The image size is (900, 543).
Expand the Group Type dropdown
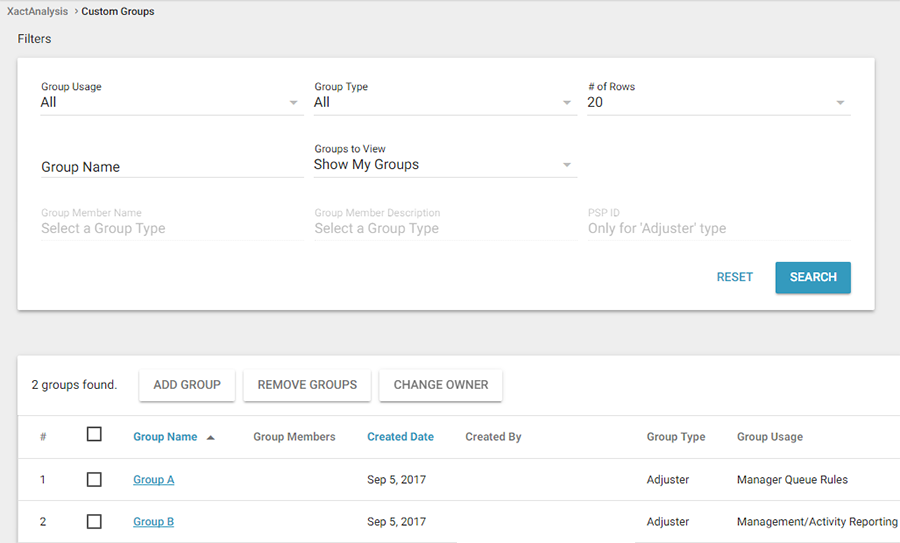click(x=444, y=102)
